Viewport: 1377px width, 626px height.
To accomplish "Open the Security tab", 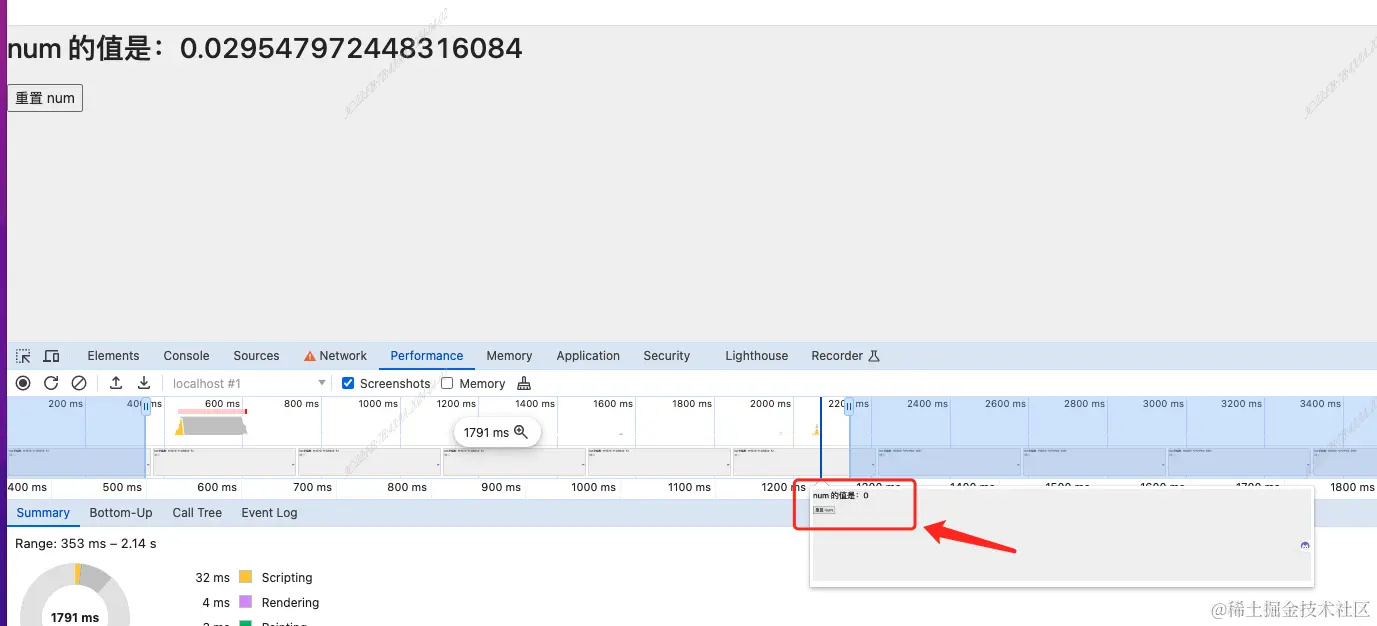I will pos(667,356).
